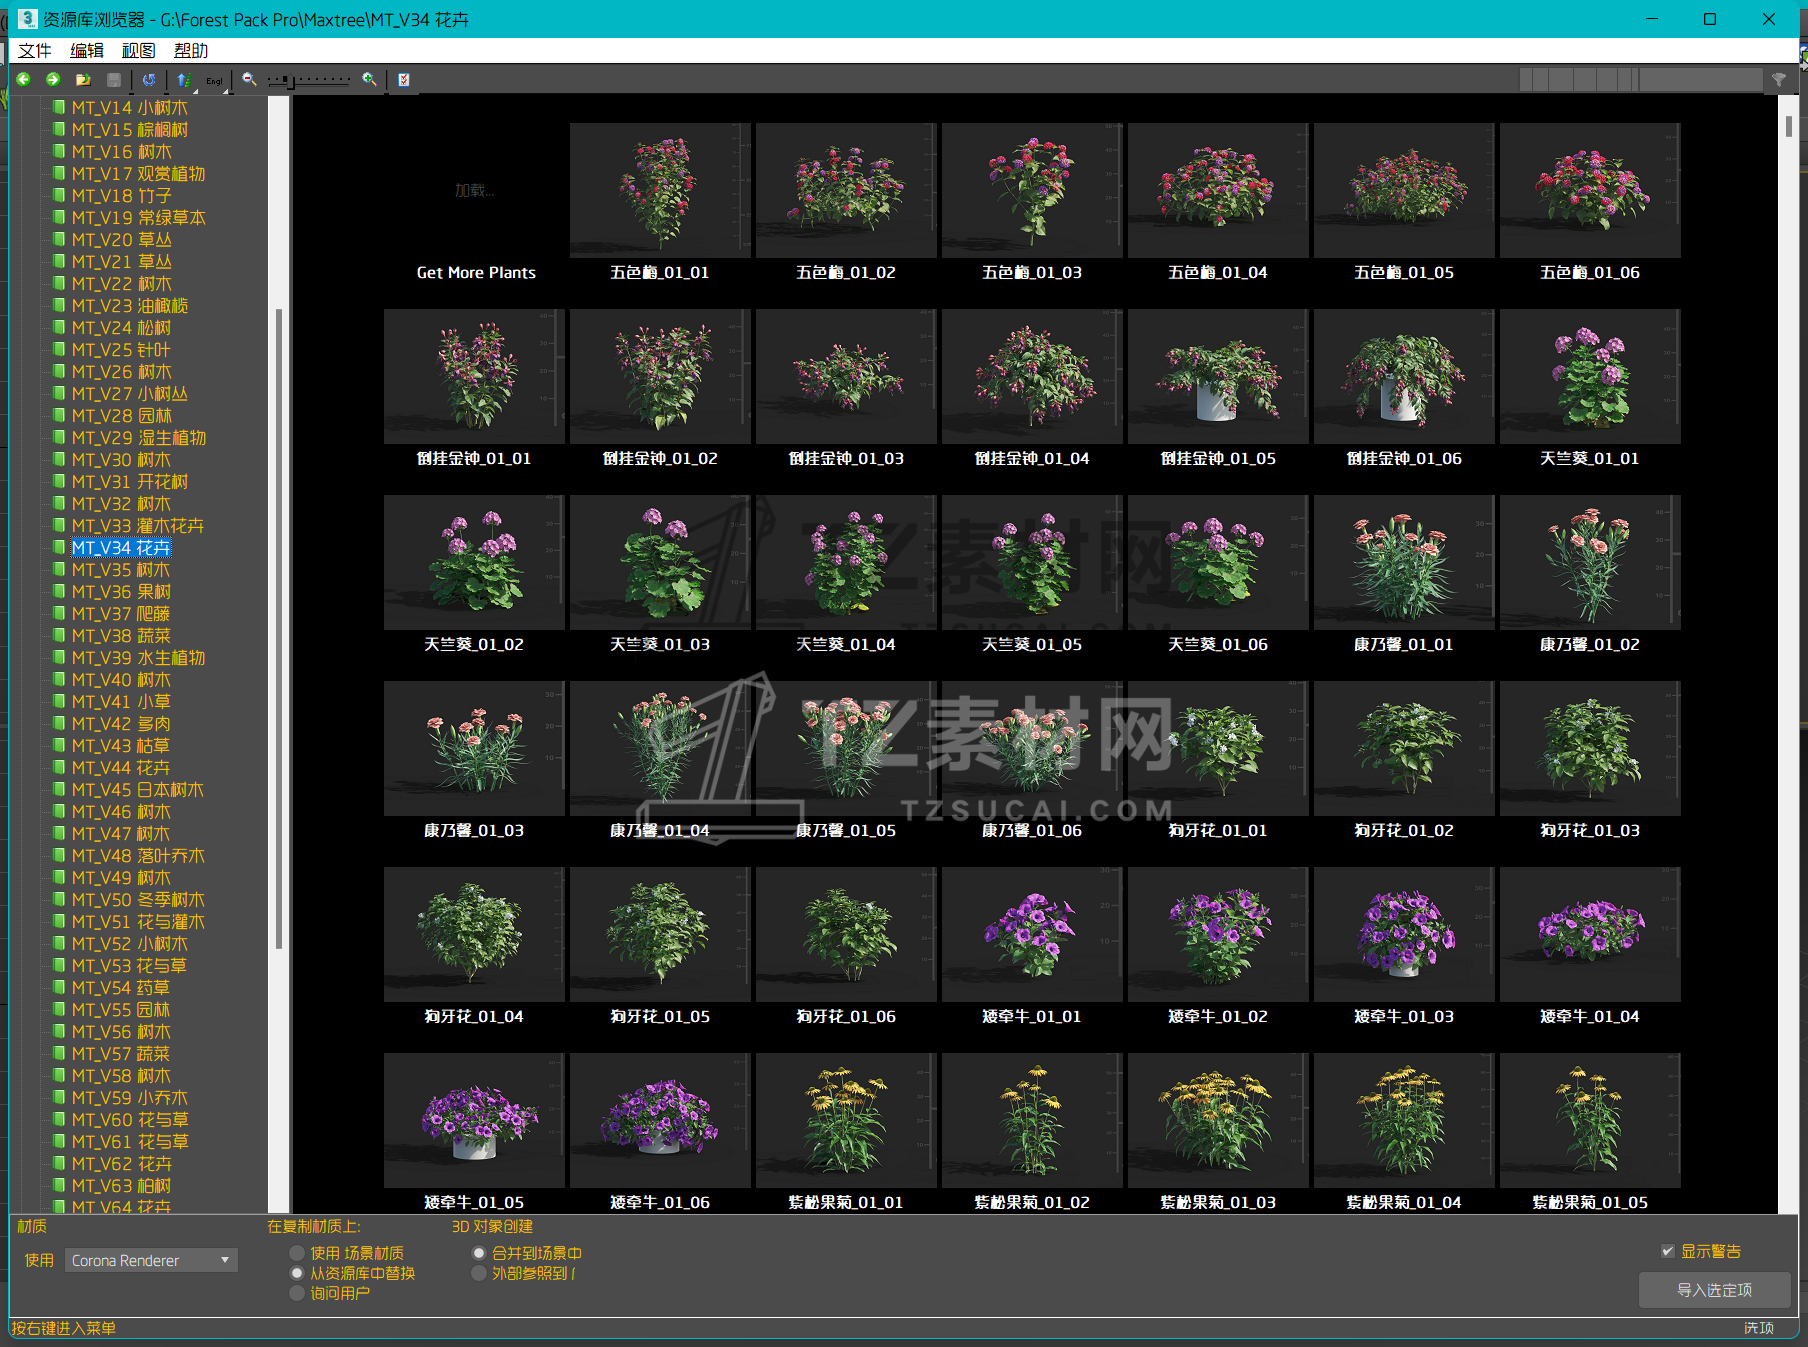Go forward with the green right arrow

click(x=53, y=80)
